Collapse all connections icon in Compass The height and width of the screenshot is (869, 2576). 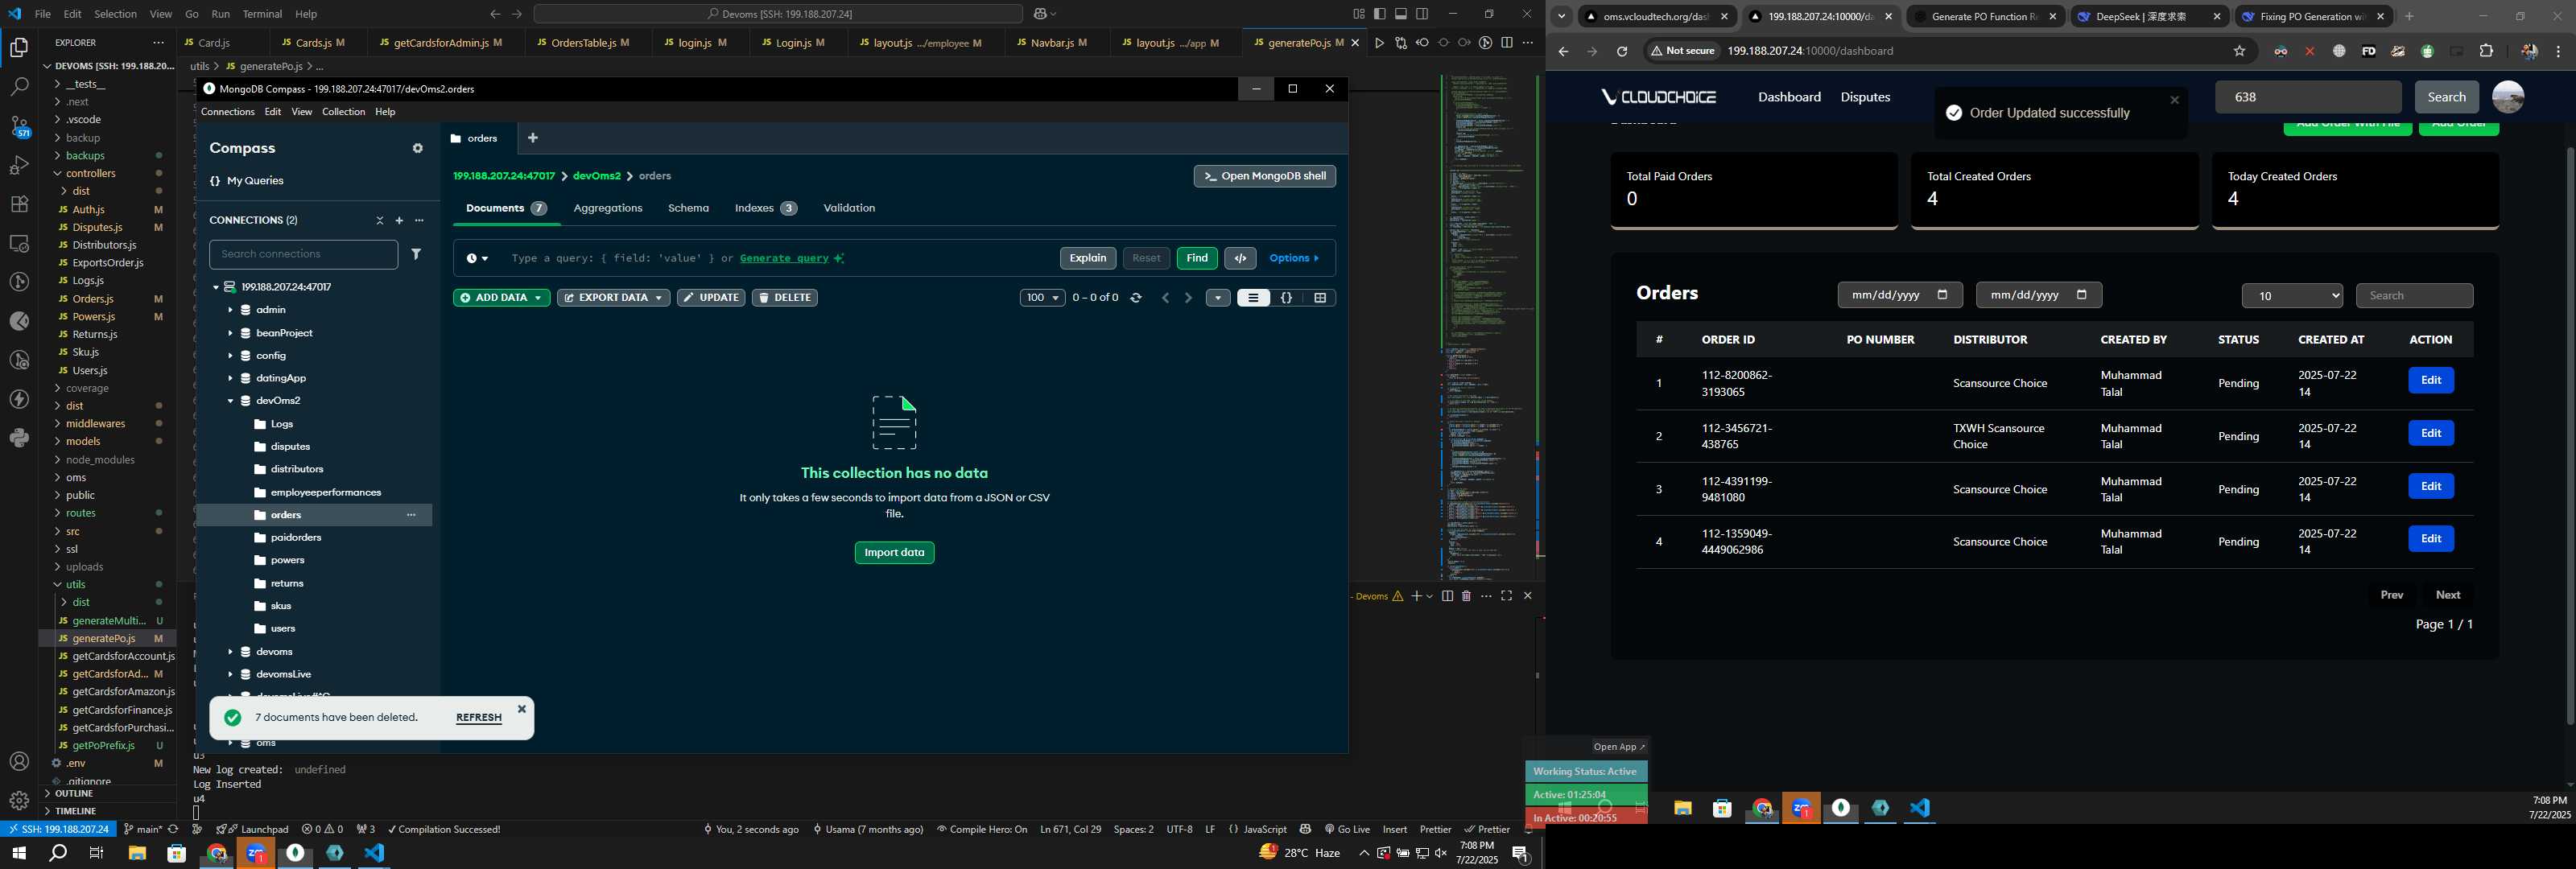pyautogui.click(x=379, y=220)
